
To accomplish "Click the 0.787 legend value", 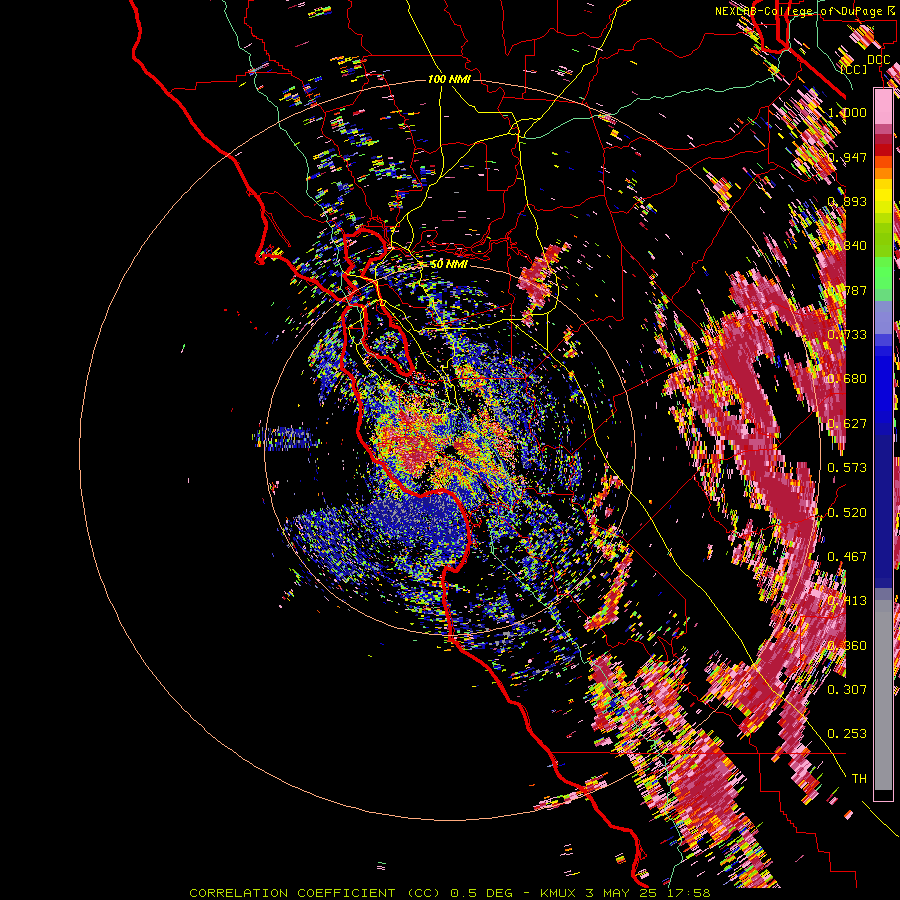I will (x=847, y=290).
